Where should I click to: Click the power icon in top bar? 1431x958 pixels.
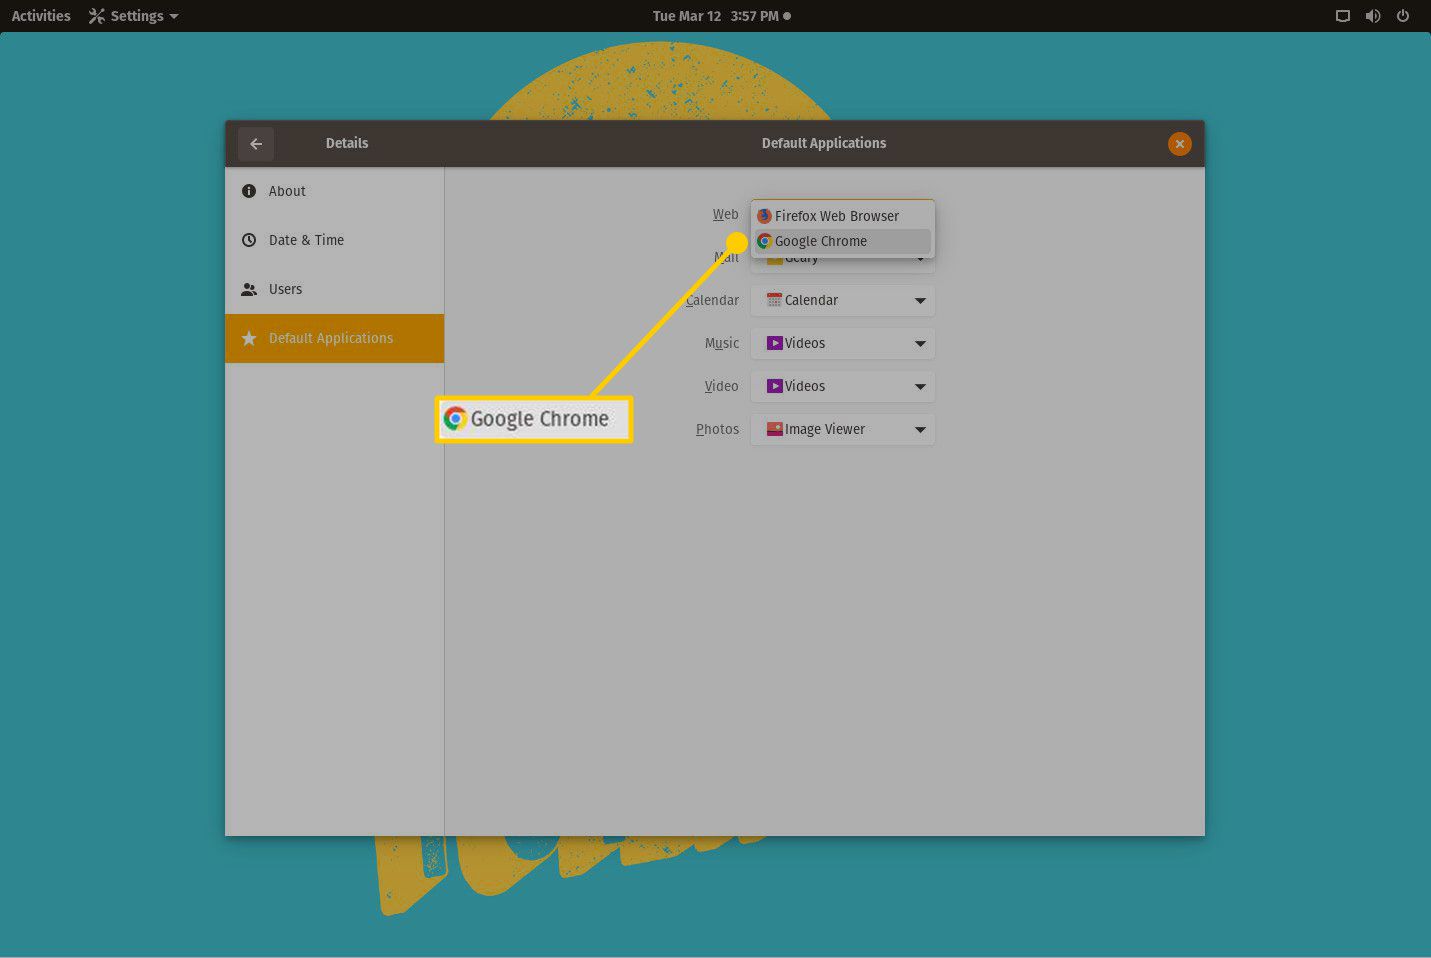pos(1403,16)
